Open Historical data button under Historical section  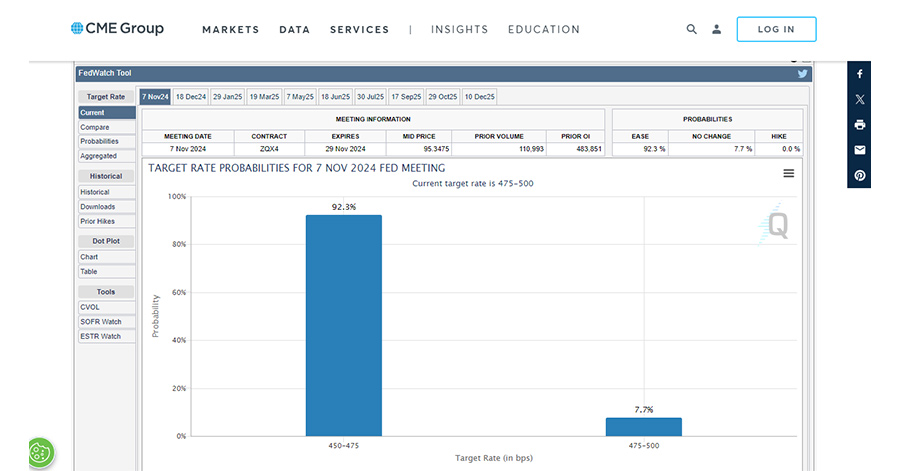pos(107,192)
